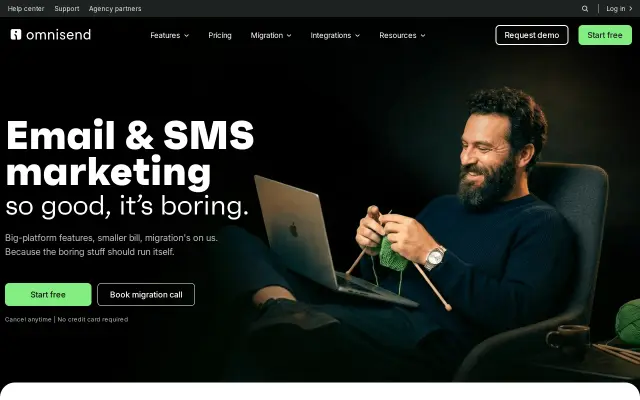This screenshot has height=400, width=640.
Task: Visit the Support link
Action: (67, 9)
